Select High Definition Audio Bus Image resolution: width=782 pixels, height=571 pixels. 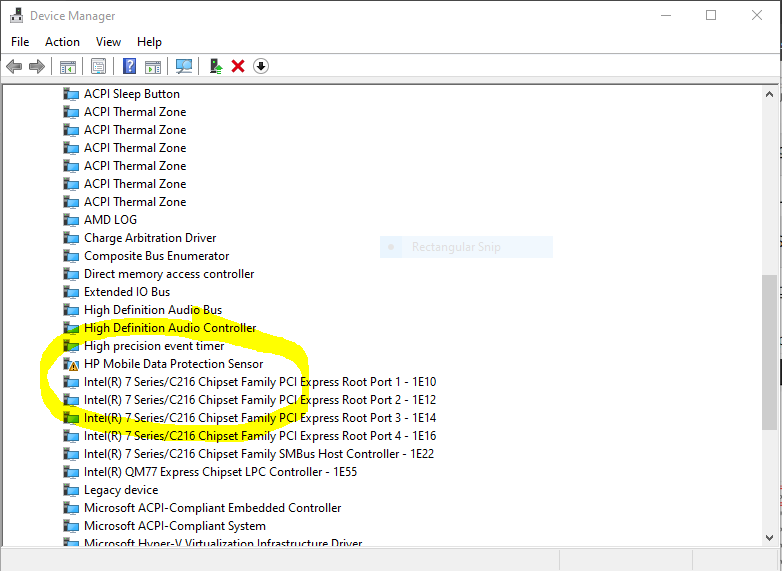point(153,310)
